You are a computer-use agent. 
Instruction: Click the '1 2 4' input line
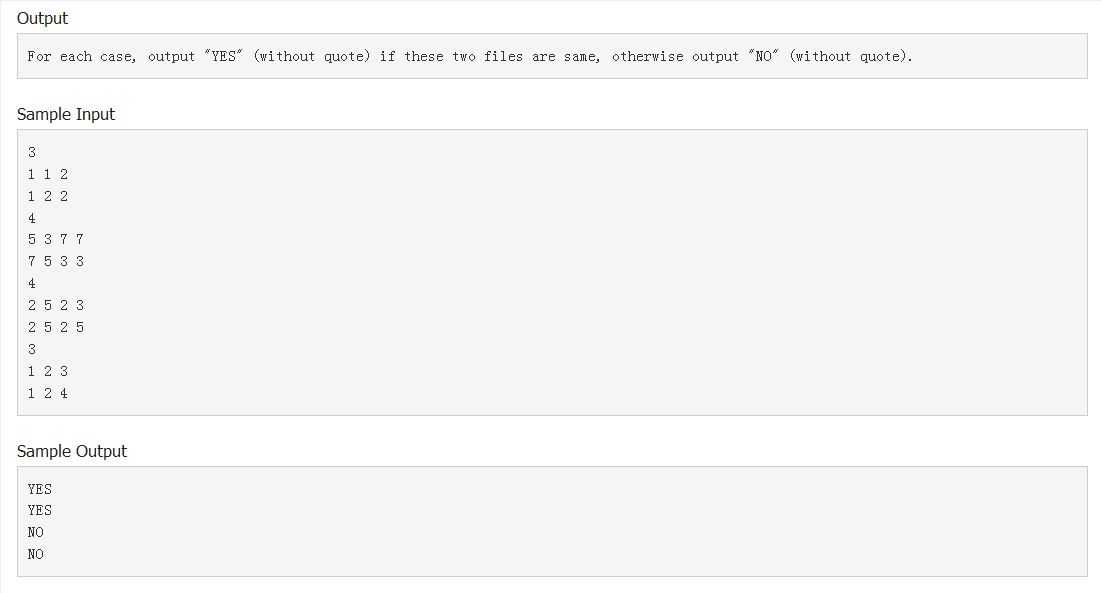pos(48,393)
